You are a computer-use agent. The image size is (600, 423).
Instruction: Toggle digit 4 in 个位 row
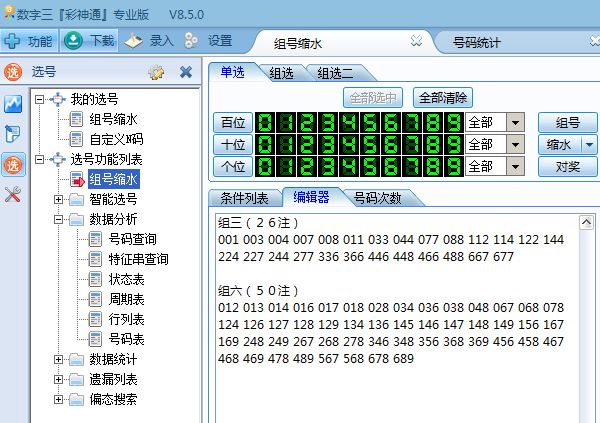[x=349, y=167]
